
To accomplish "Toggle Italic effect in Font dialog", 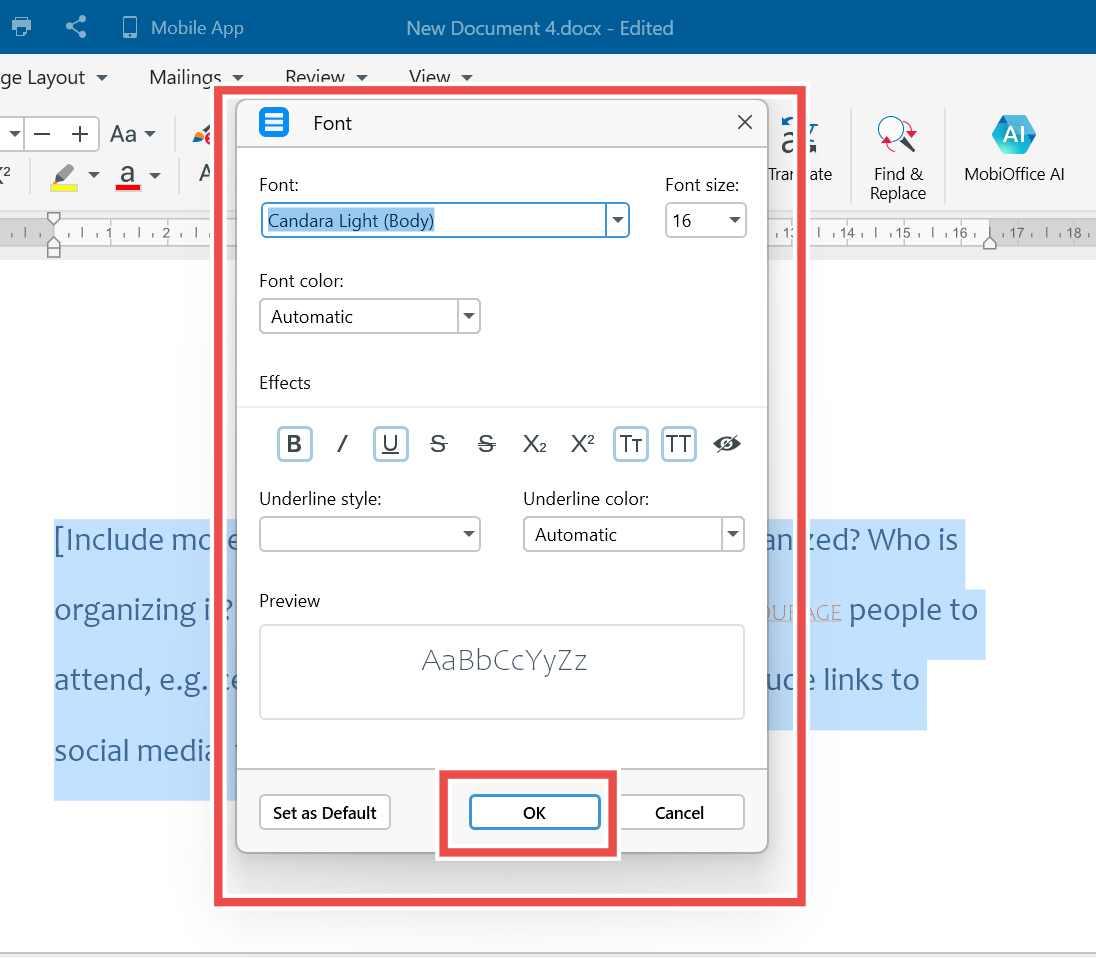I will (342, 444).
